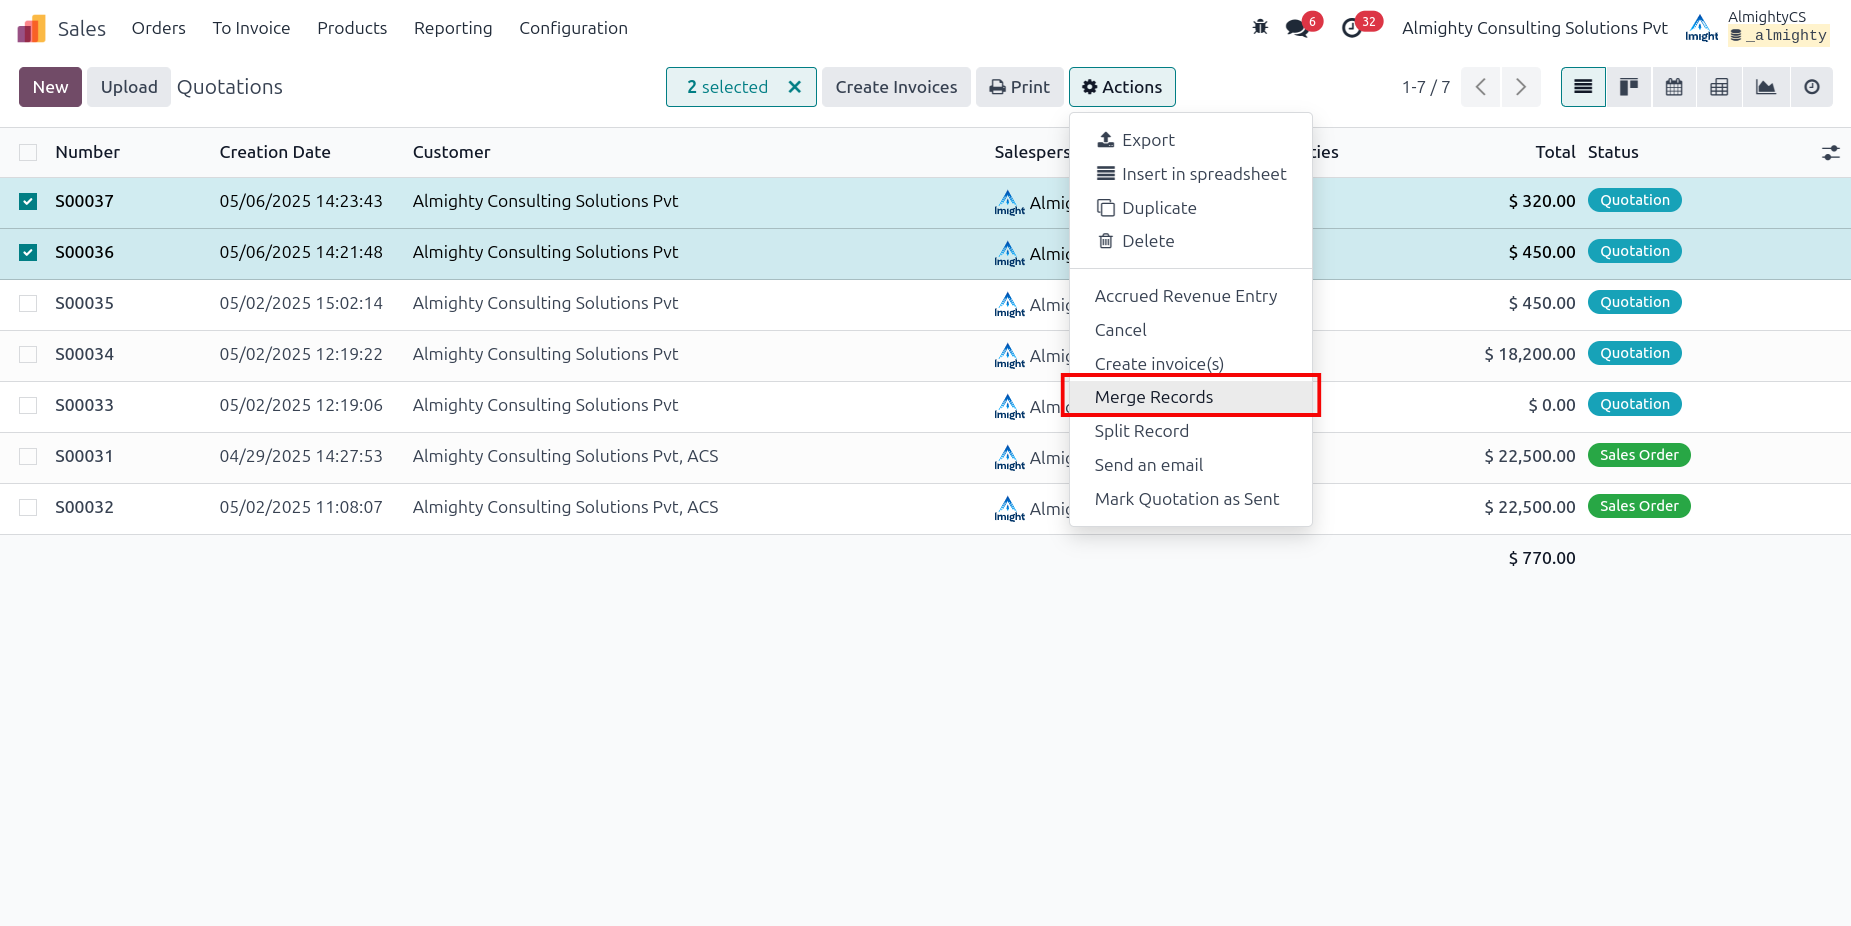This screenshot has height=926, width=1851.
Task: Switch to Graph view
Action: point(1766,87)
